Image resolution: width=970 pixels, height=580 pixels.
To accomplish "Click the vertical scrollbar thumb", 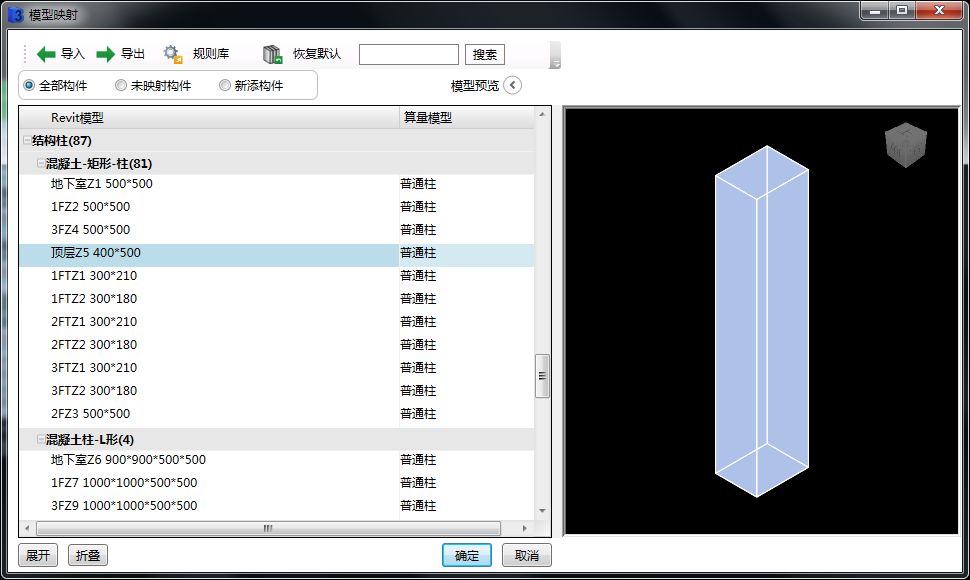I will tap(543, 376).
